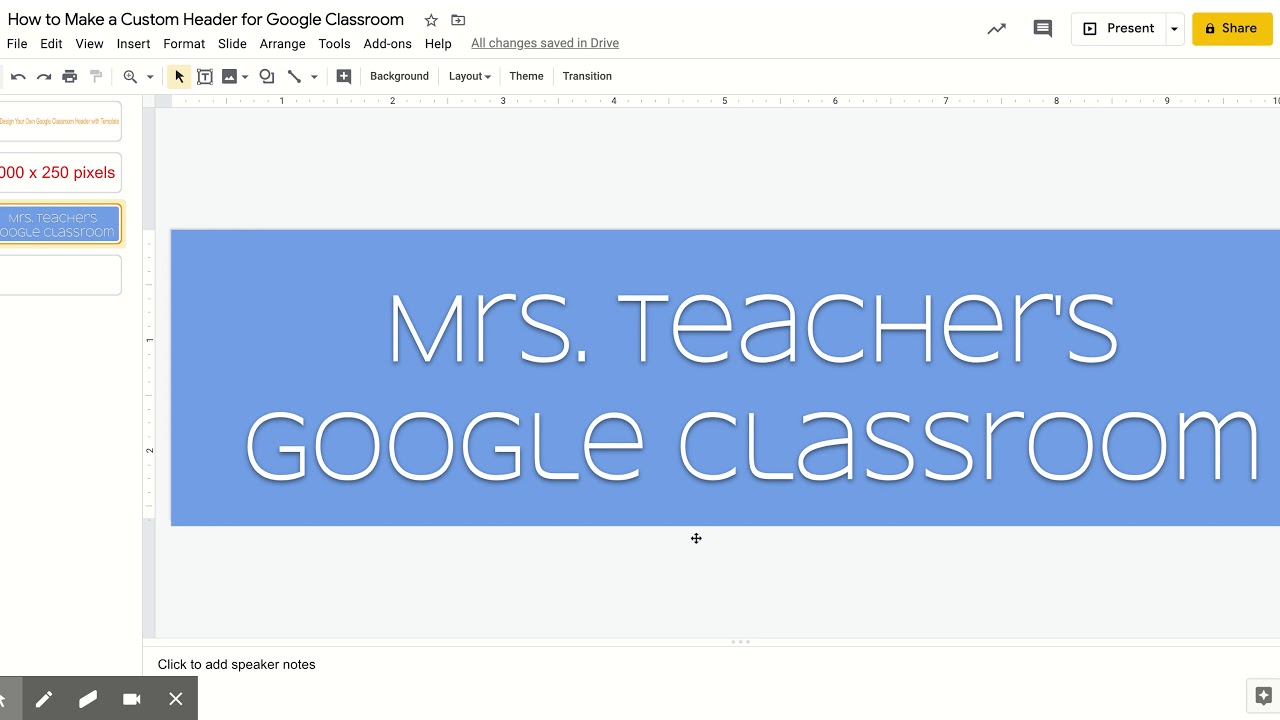Click the Print icon
Screen dimensions: 1280x720
pyautogui.click(x=69, y=76)
